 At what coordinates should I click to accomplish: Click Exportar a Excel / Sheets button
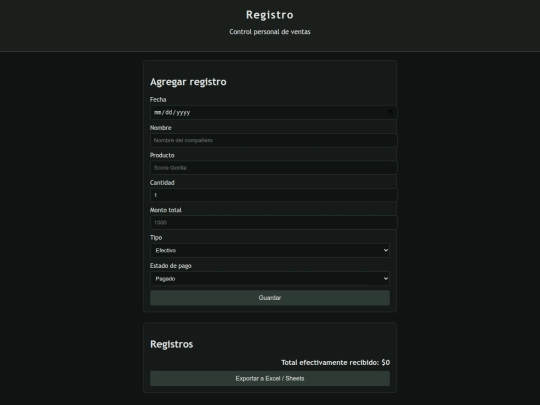[270, 378]
